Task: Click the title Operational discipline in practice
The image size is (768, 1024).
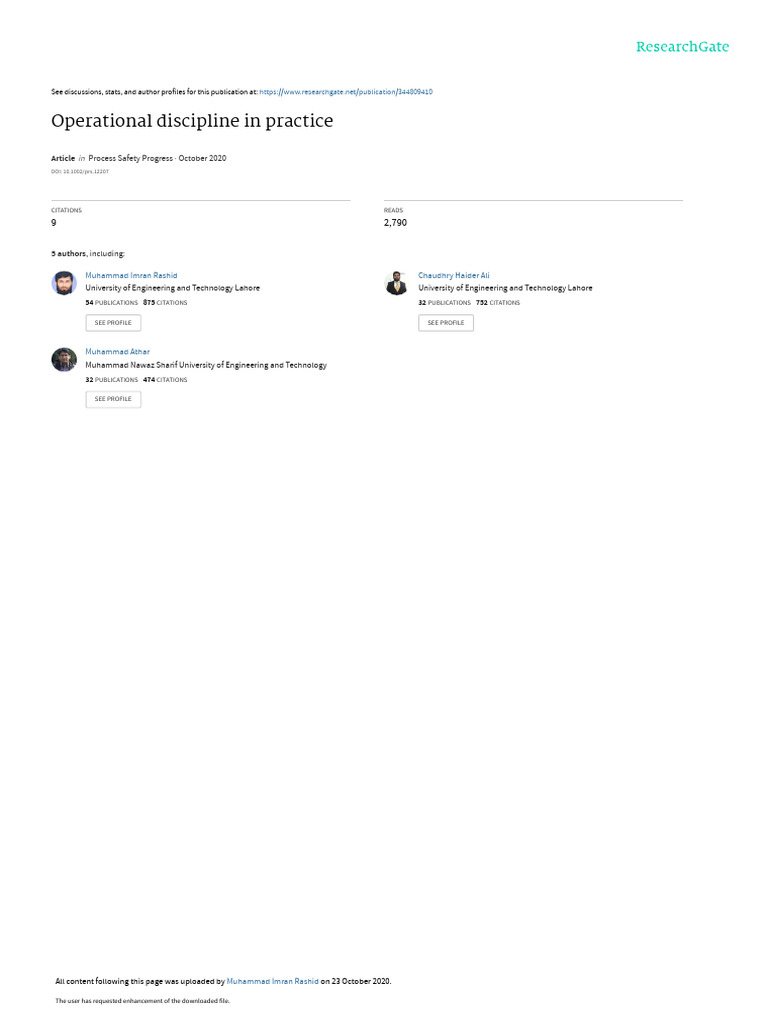Action: tap(192, 121)
